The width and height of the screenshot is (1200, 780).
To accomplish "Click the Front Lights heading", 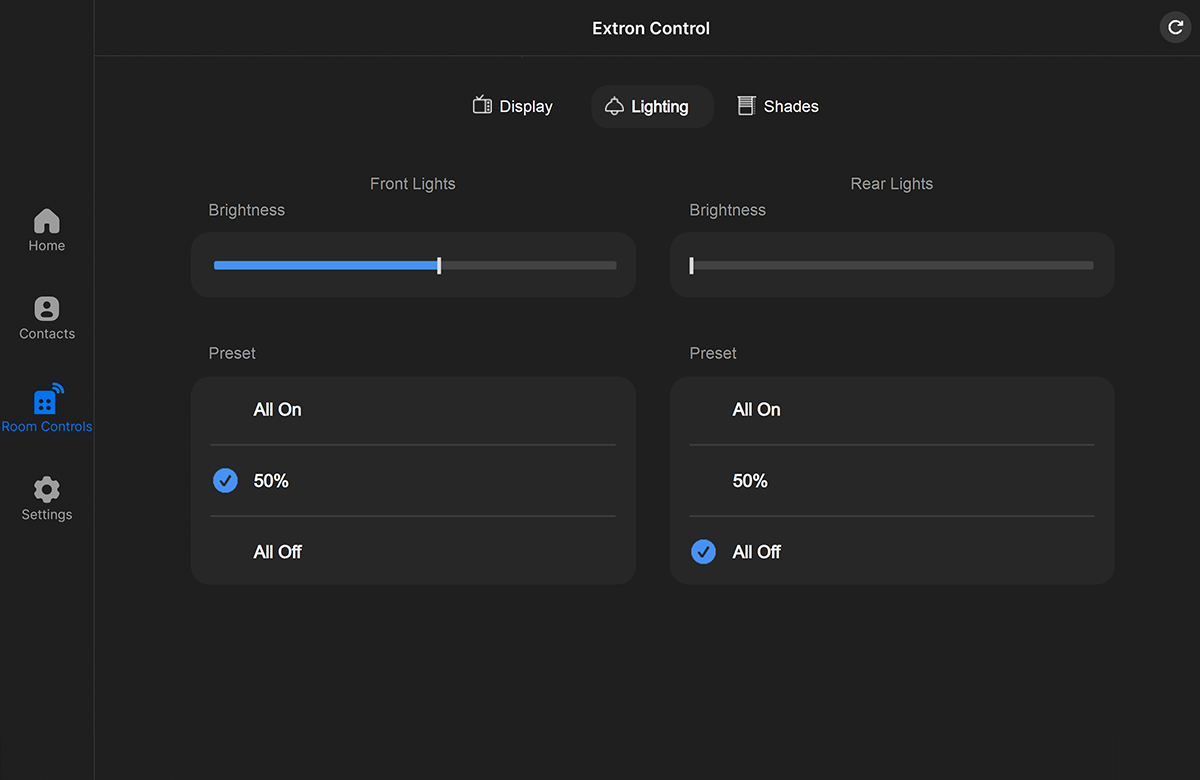I will pos(413,184).
